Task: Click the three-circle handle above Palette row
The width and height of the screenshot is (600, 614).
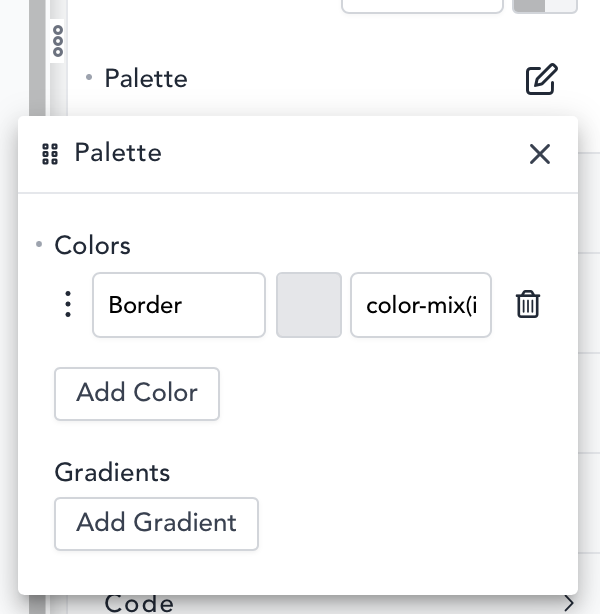Action: [58, 40]
